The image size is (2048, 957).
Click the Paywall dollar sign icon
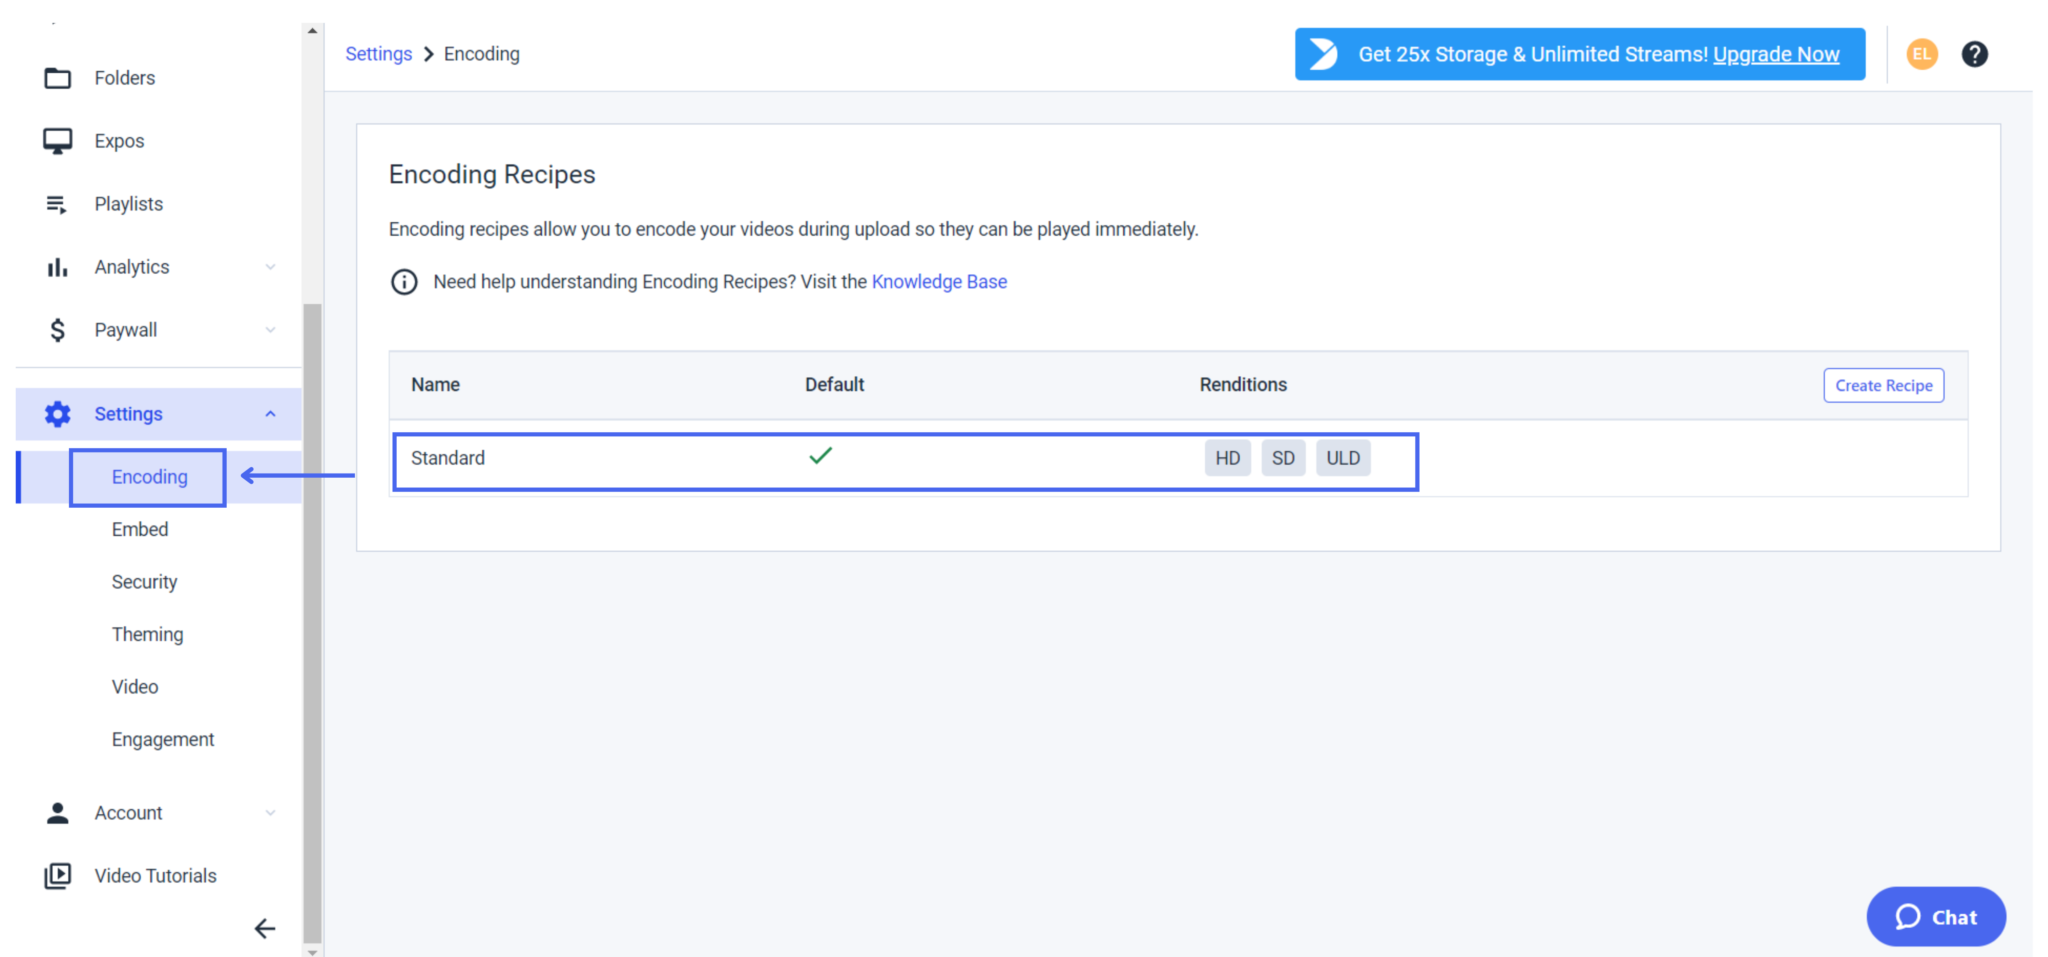click(58, 330)
